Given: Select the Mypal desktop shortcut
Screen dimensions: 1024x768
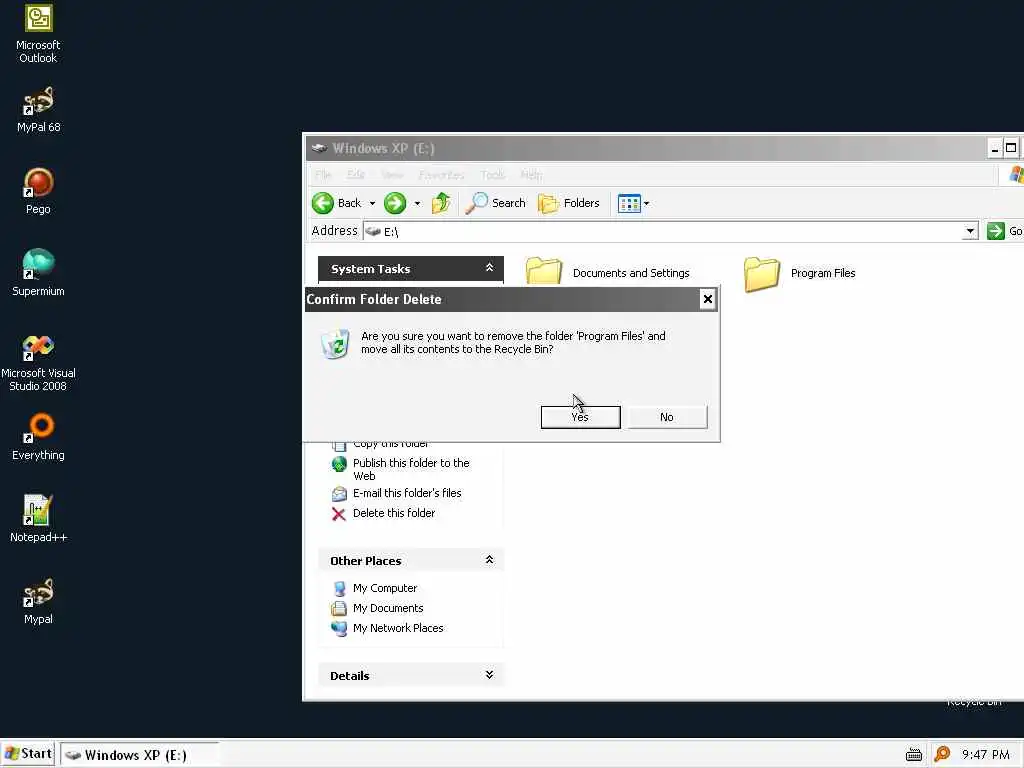Looking at the screenshot, I should pyautogui.click(x=38, y=601).
